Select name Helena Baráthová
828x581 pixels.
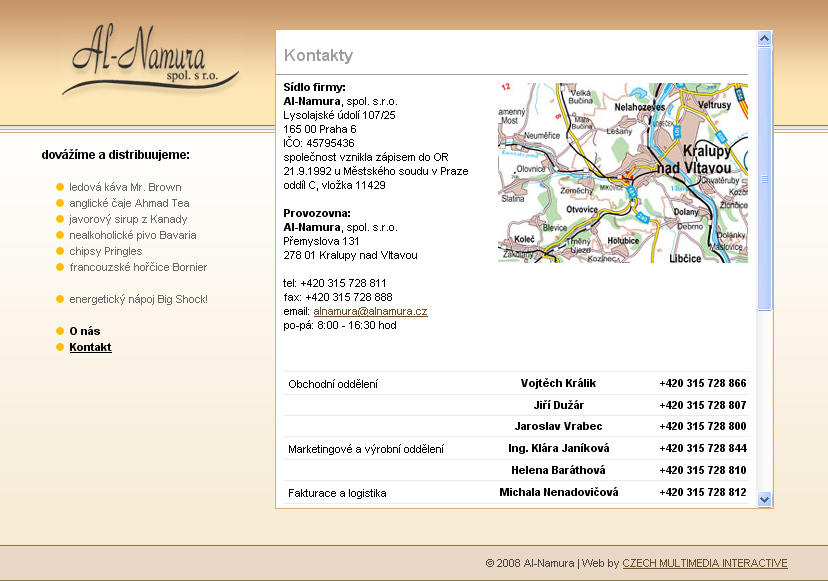(x=558, y=470)
